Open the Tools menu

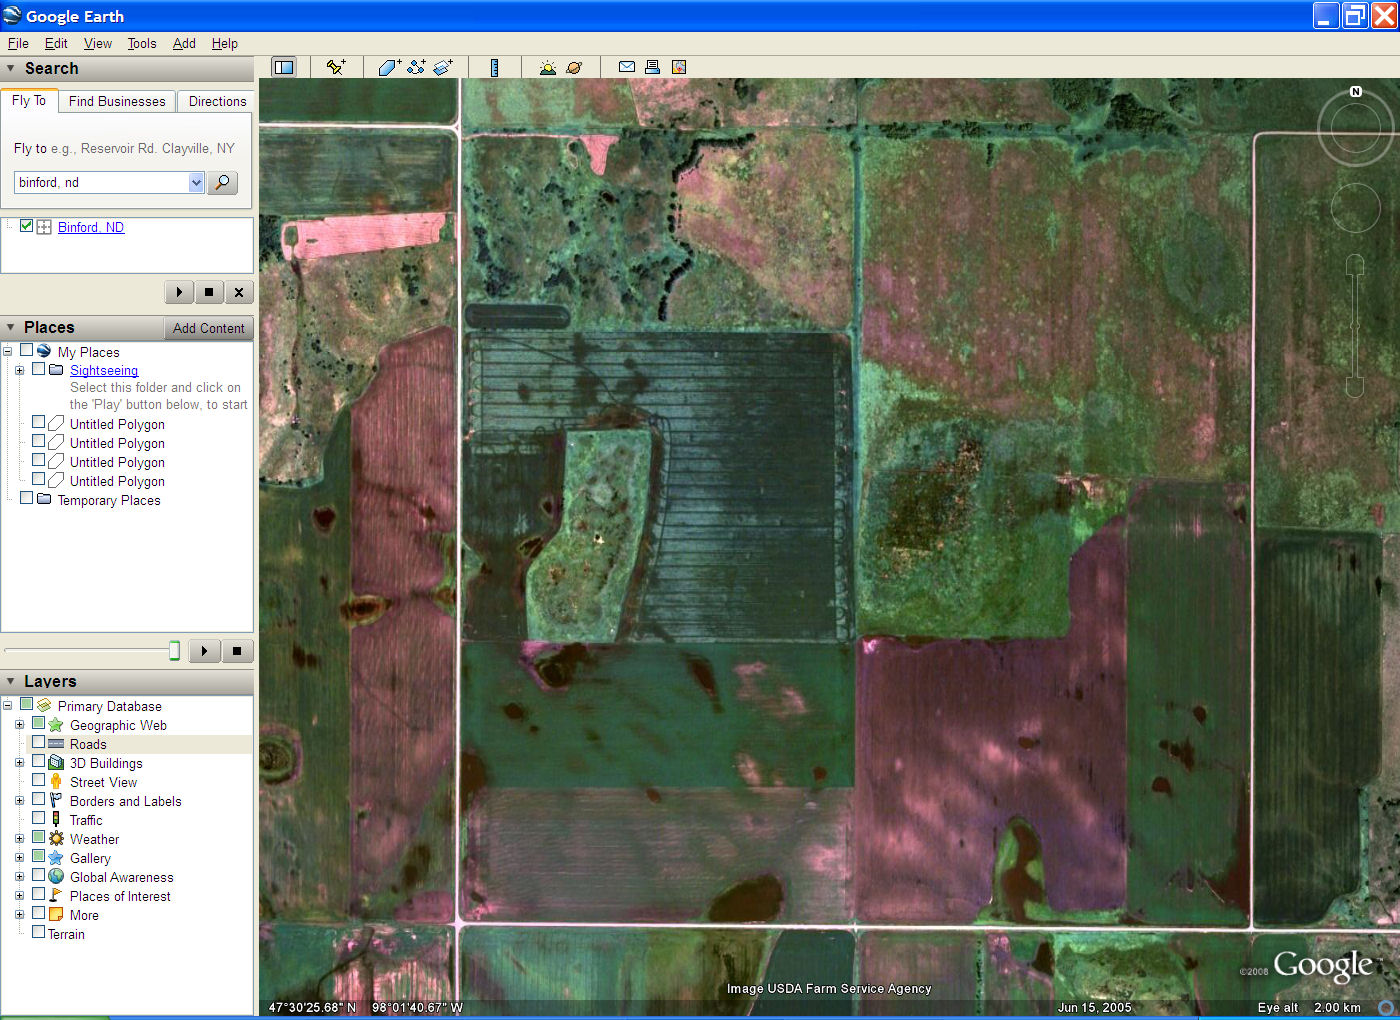(142, 43)
